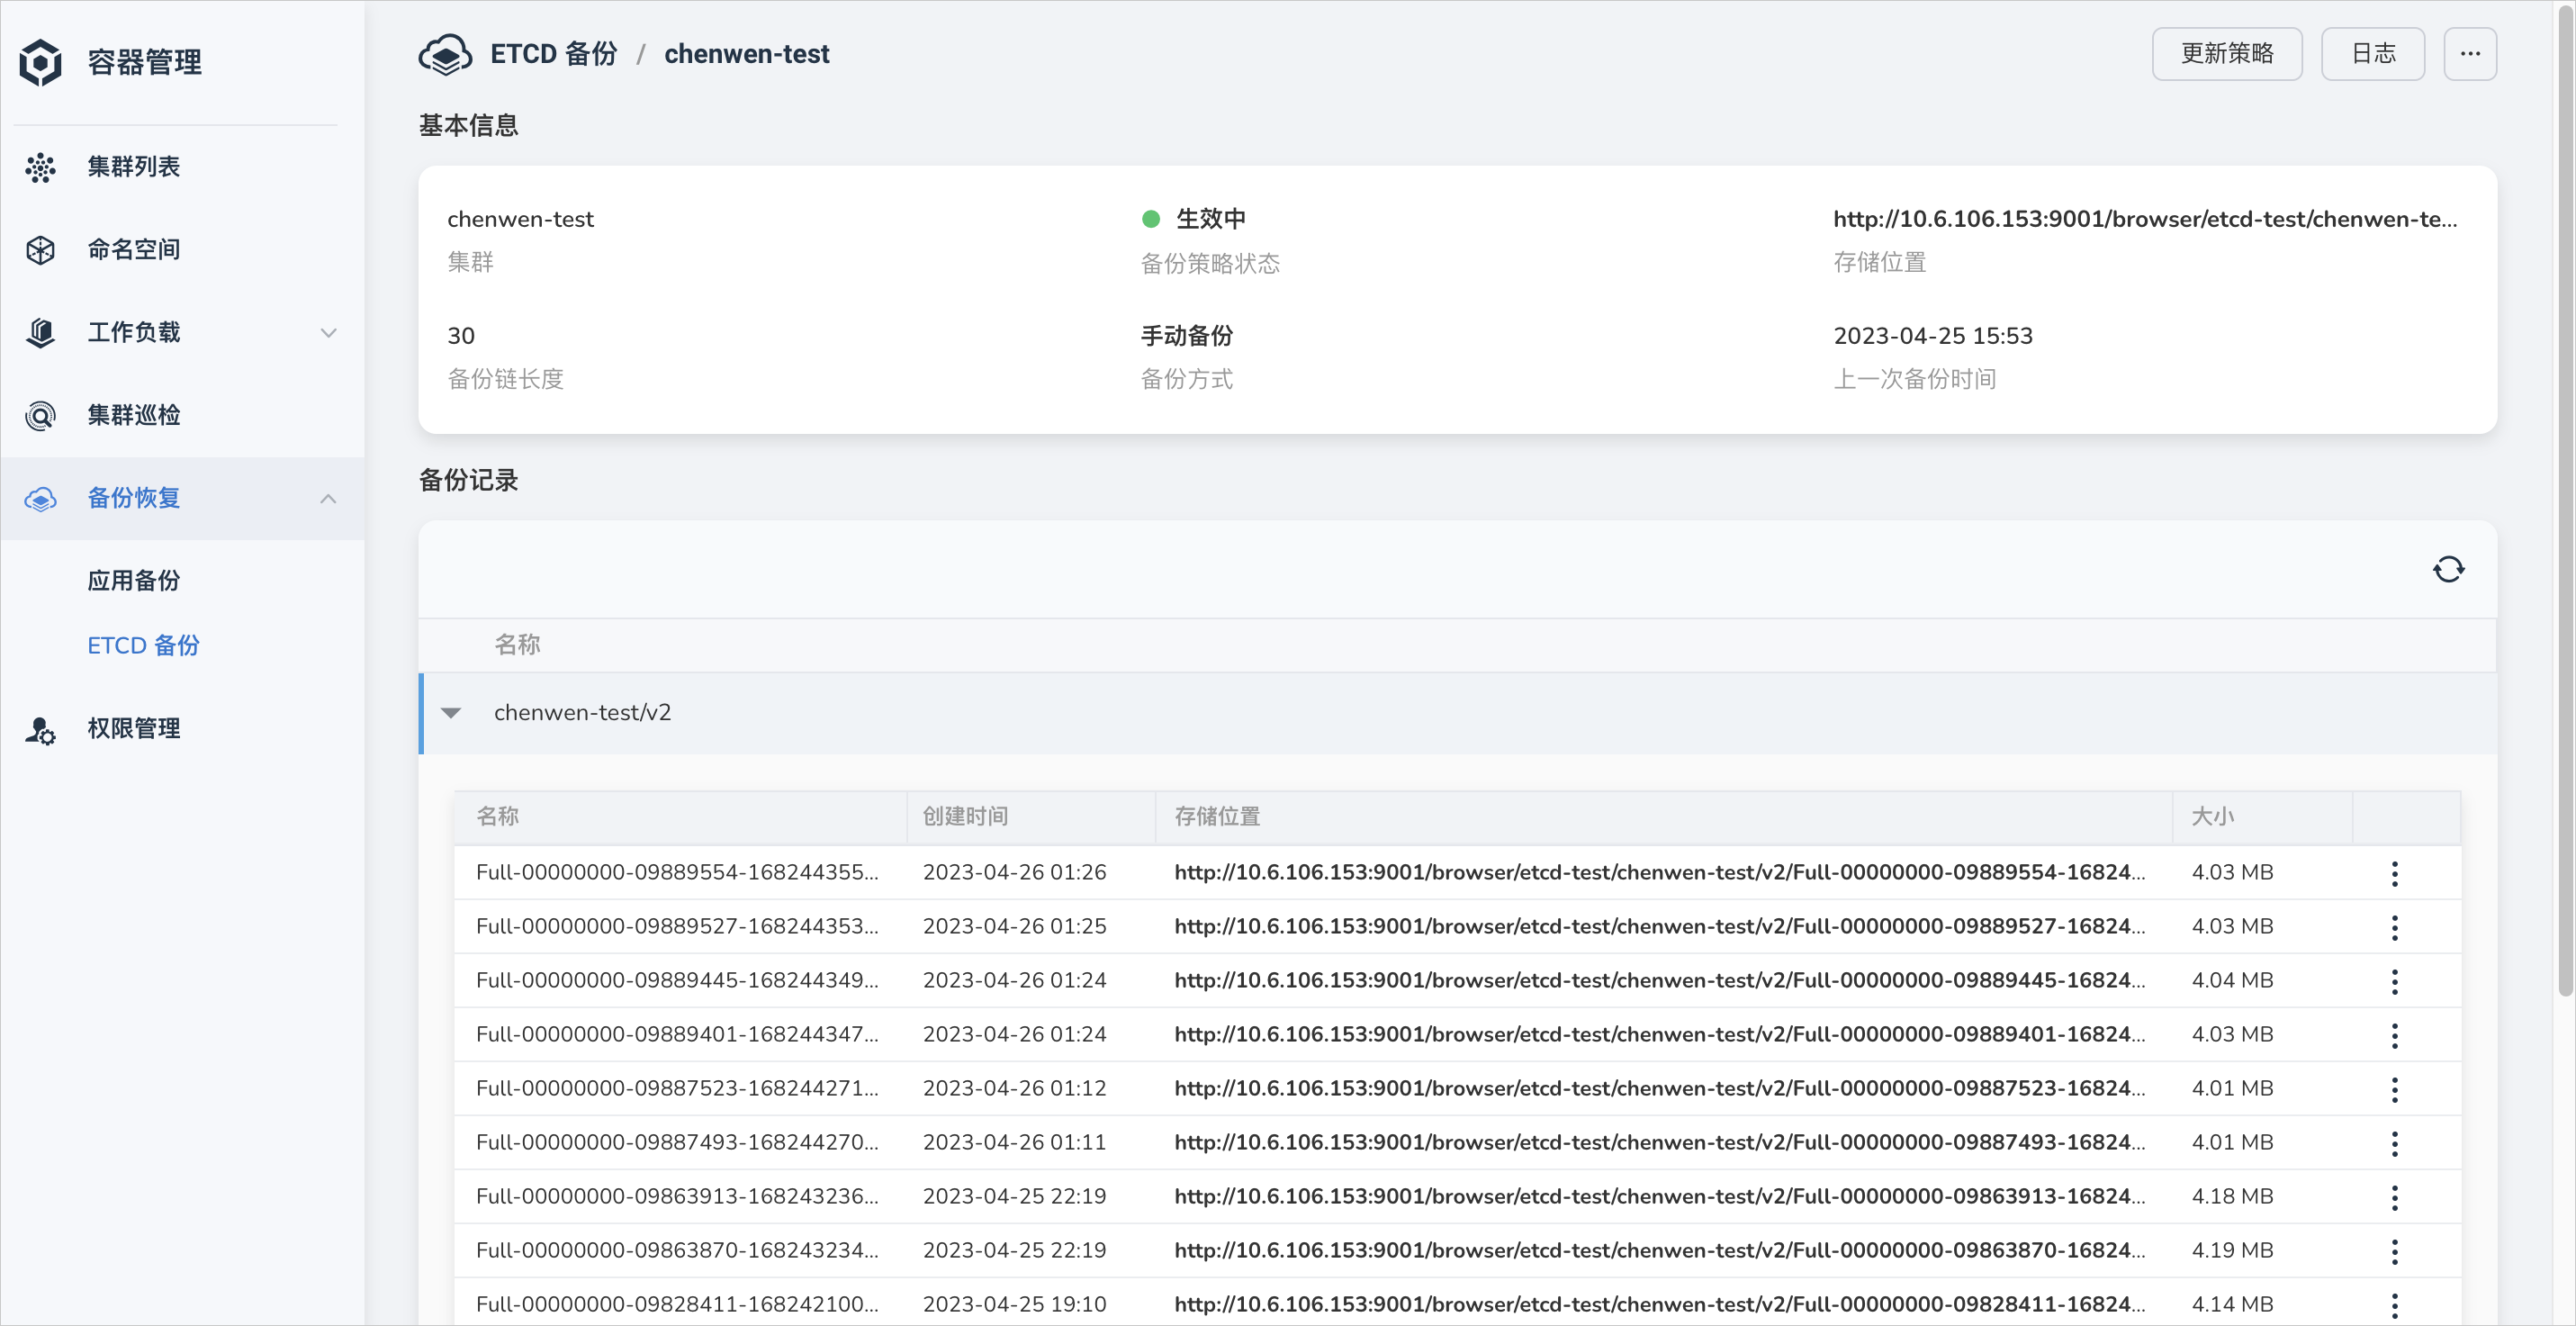Open storage link for Full-00000000-09889554 backup
This screenshot has width=2576, height=1326.
click(x=1659, y=872)
